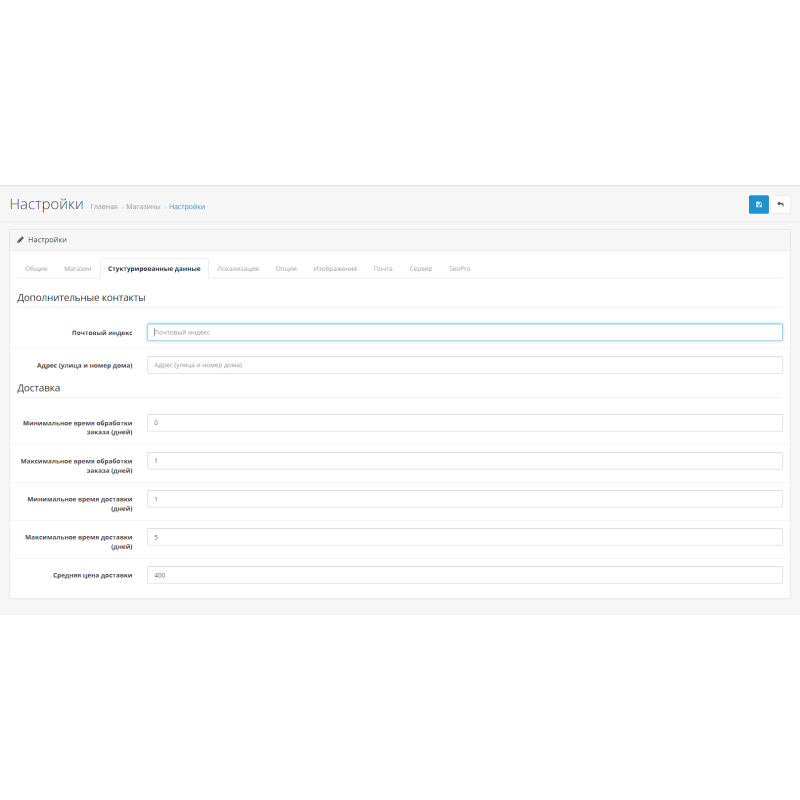Click the Настройки breadcrumb link
The width and height of the screenshot is (800, 800).
click(186, 206)
